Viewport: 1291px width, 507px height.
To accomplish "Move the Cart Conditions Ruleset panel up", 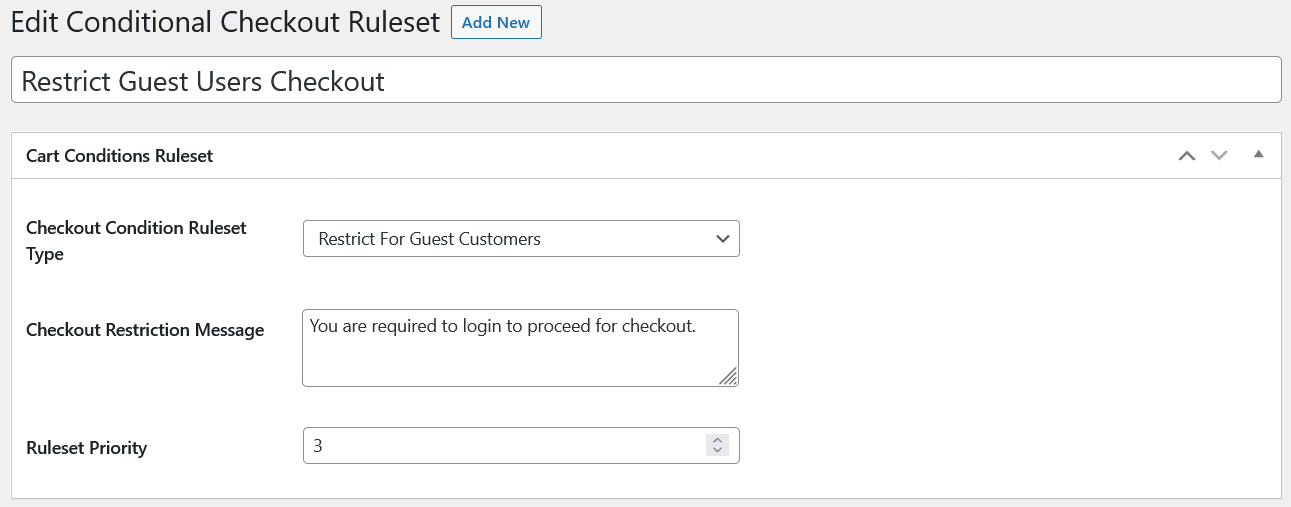I will coord(1187,155).
